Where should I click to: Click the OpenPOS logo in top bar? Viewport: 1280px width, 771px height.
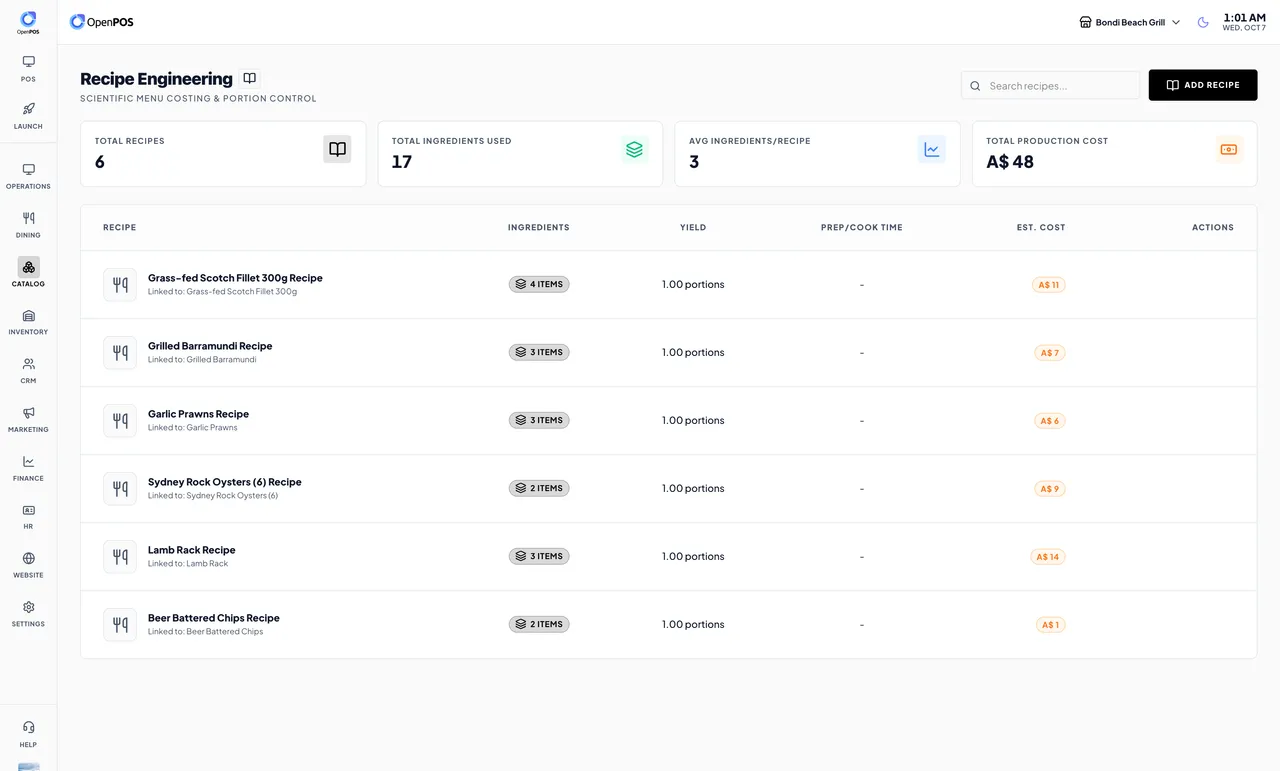(x=101, y=22)
